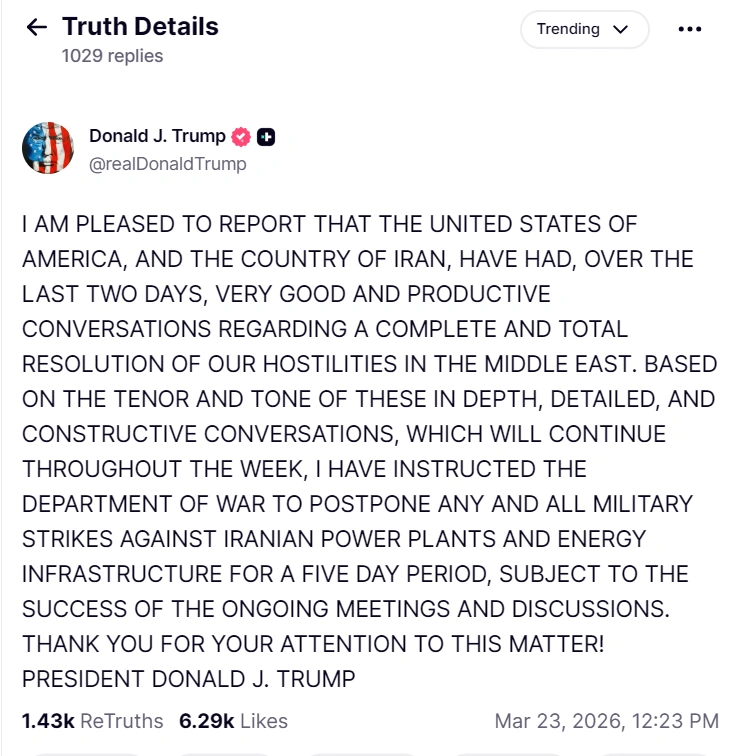Click the @realDonaldTrump handle
Screen dimensions: 737x756
(x=167, y=164)
